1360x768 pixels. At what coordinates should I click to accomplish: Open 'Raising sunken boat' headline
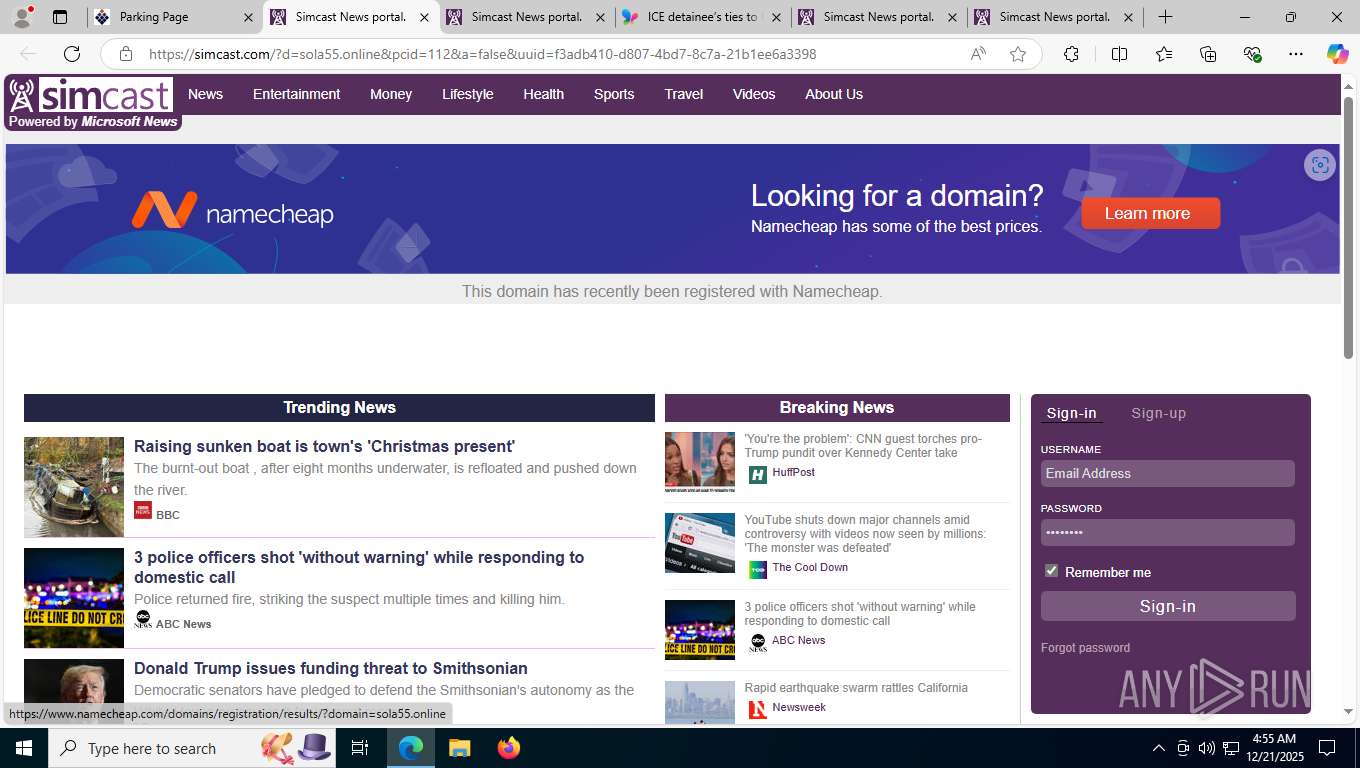coord(324,446)
